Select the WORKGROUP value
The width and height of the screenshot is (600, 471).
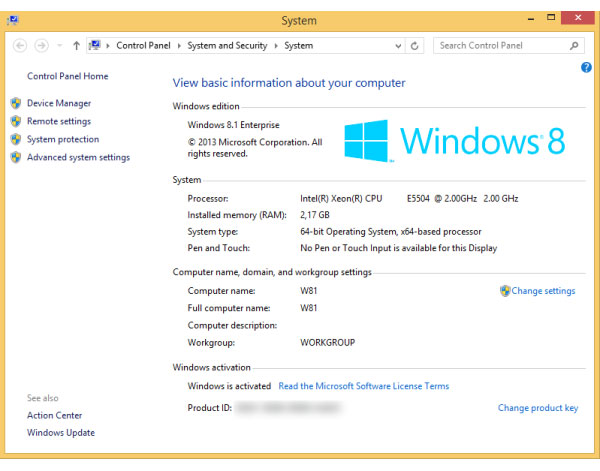click(x=328, y=342)
